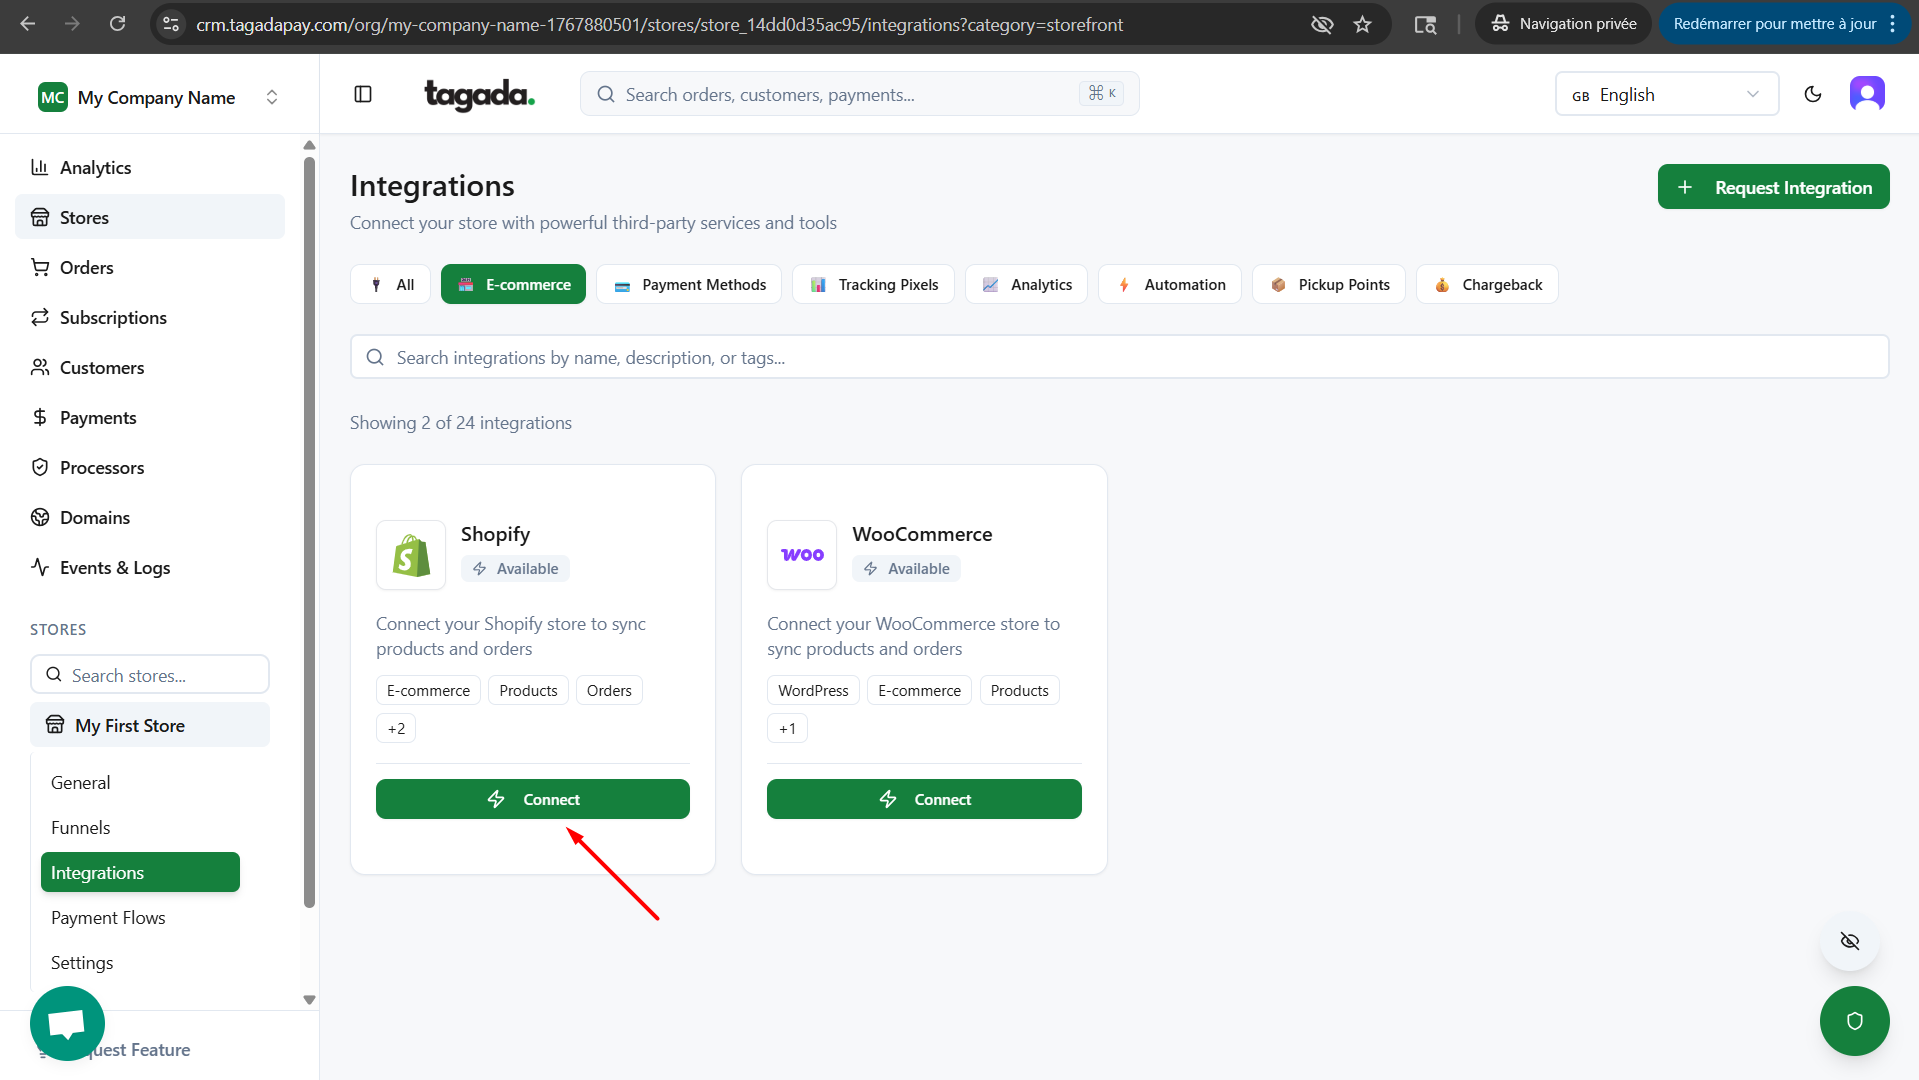Switch to dark mode with moon icon
This screenshot has height=1080, width=1919.
click(1812, 94)
